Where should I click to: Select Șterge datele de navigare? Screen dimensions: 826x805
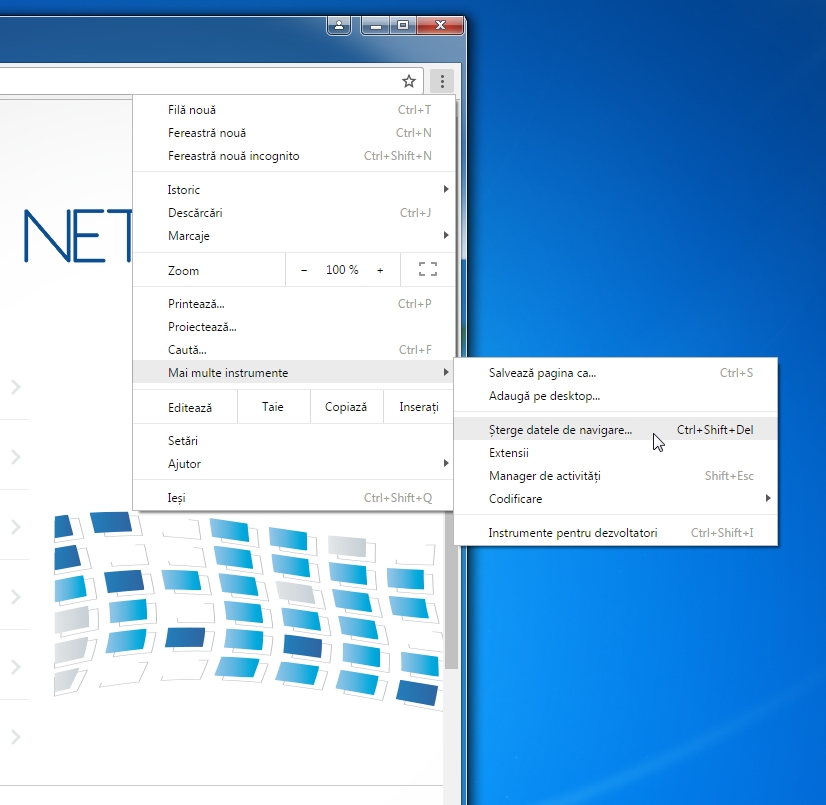tap(561, 430)
